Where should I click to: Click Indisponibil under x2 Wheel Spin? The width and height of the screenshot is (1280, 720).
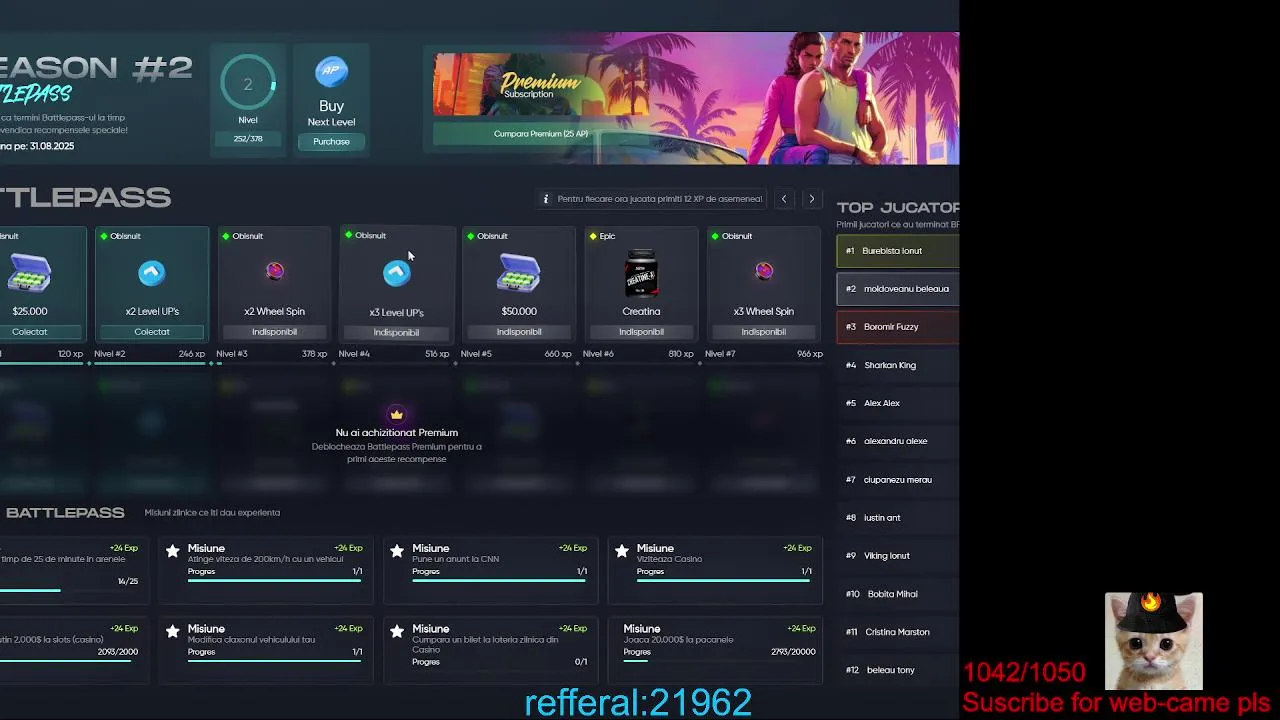[x=274, y=332]
